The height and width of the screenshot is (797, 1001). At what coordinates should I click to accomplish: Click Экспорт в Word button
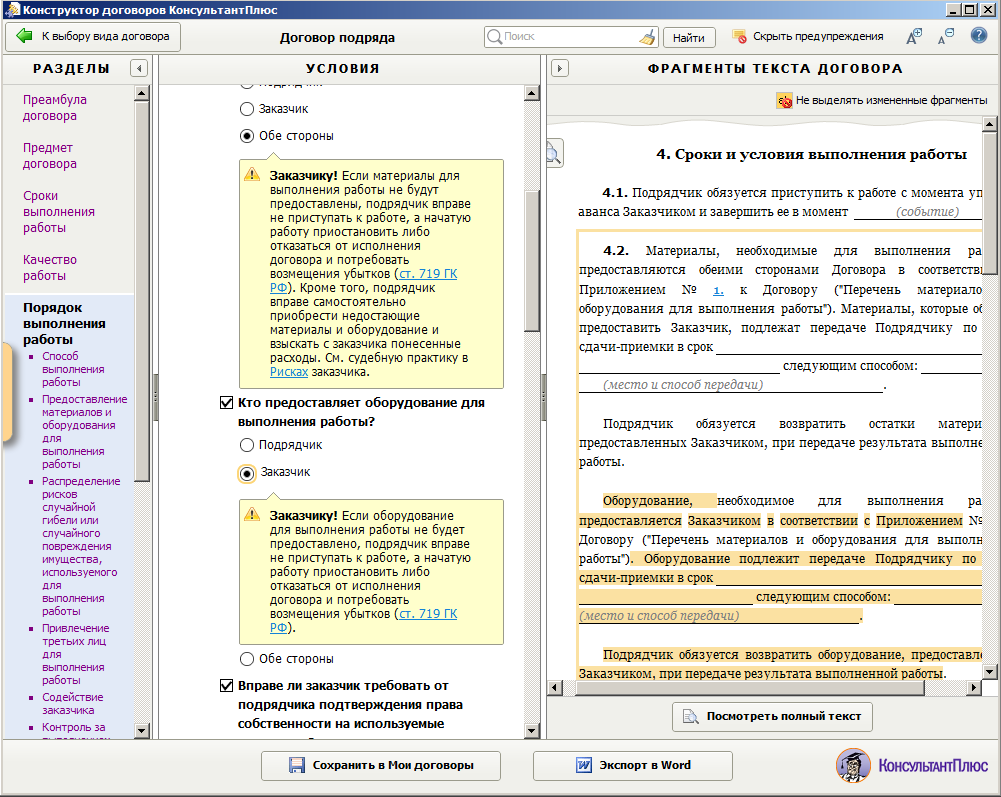coord(633,765)
